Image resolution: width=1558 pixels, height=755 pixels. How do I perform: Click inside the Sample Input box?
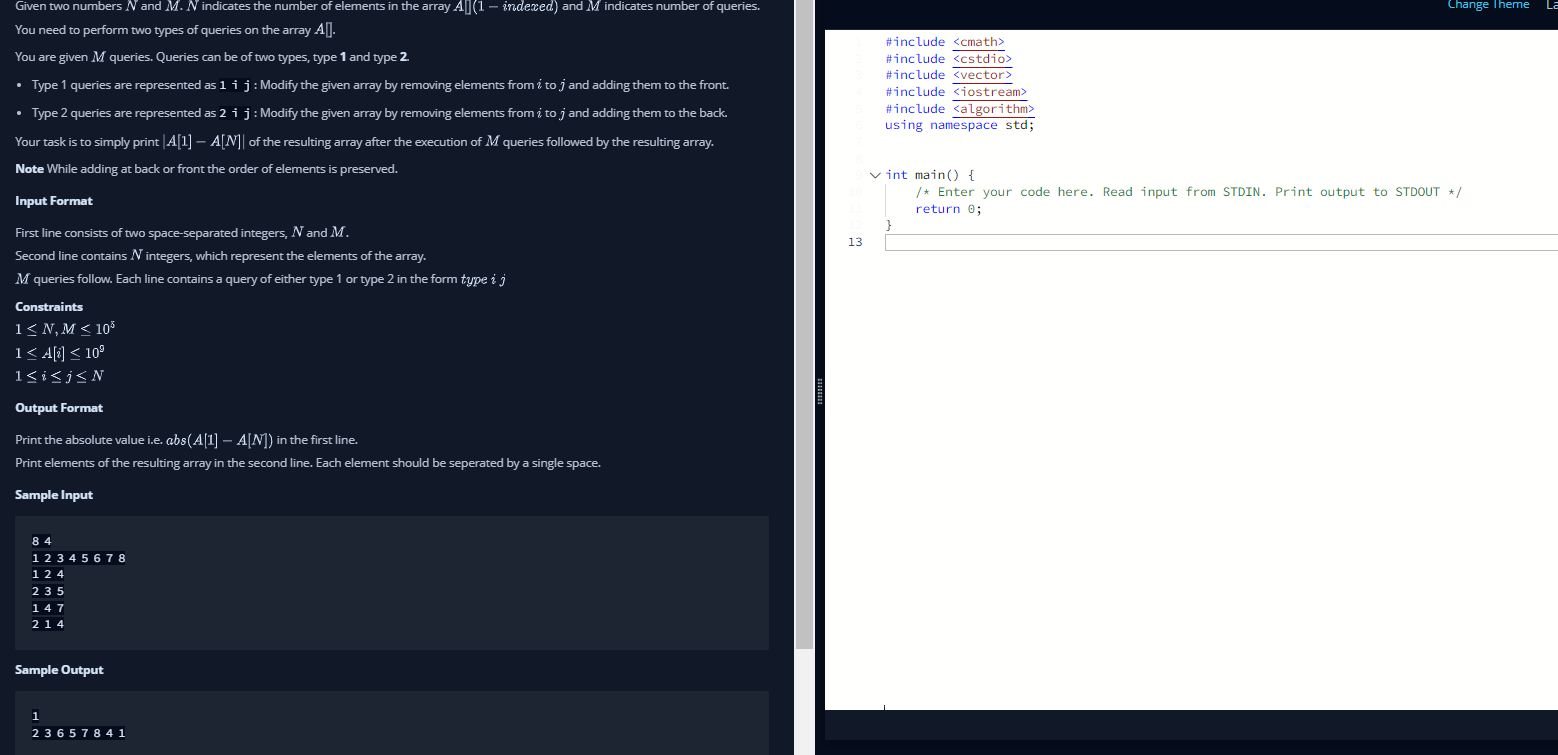click(390, 583)
